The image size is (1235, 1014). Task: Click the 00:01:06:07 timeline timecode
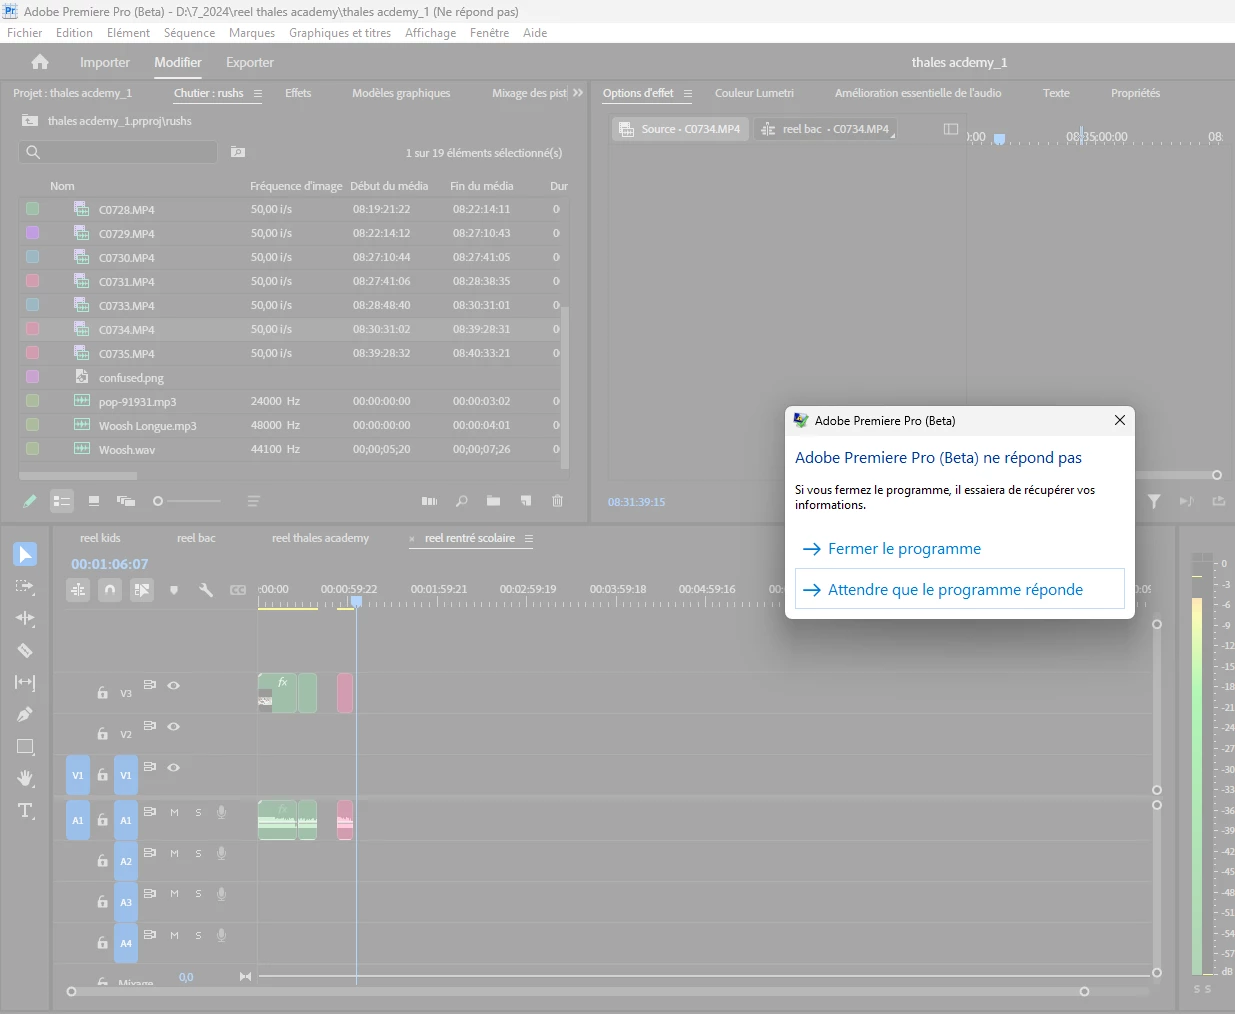tap(110, 564)
